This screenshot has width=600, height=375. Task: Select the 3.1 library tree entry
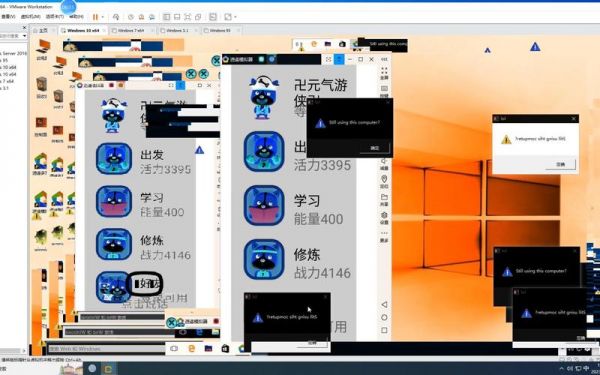point(5,88)
